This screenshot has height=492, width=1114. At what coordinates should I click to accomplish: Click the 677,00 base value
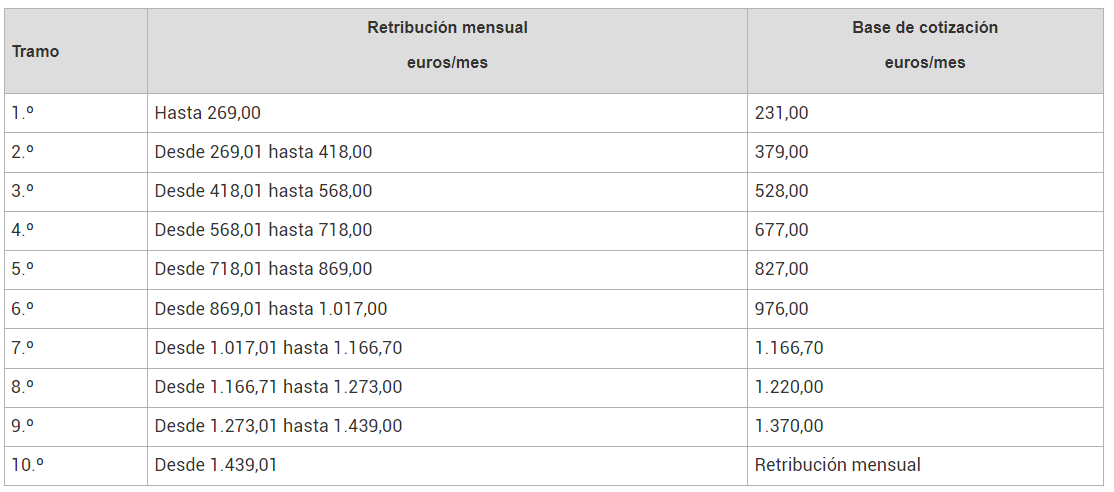[x=782, y=230]
